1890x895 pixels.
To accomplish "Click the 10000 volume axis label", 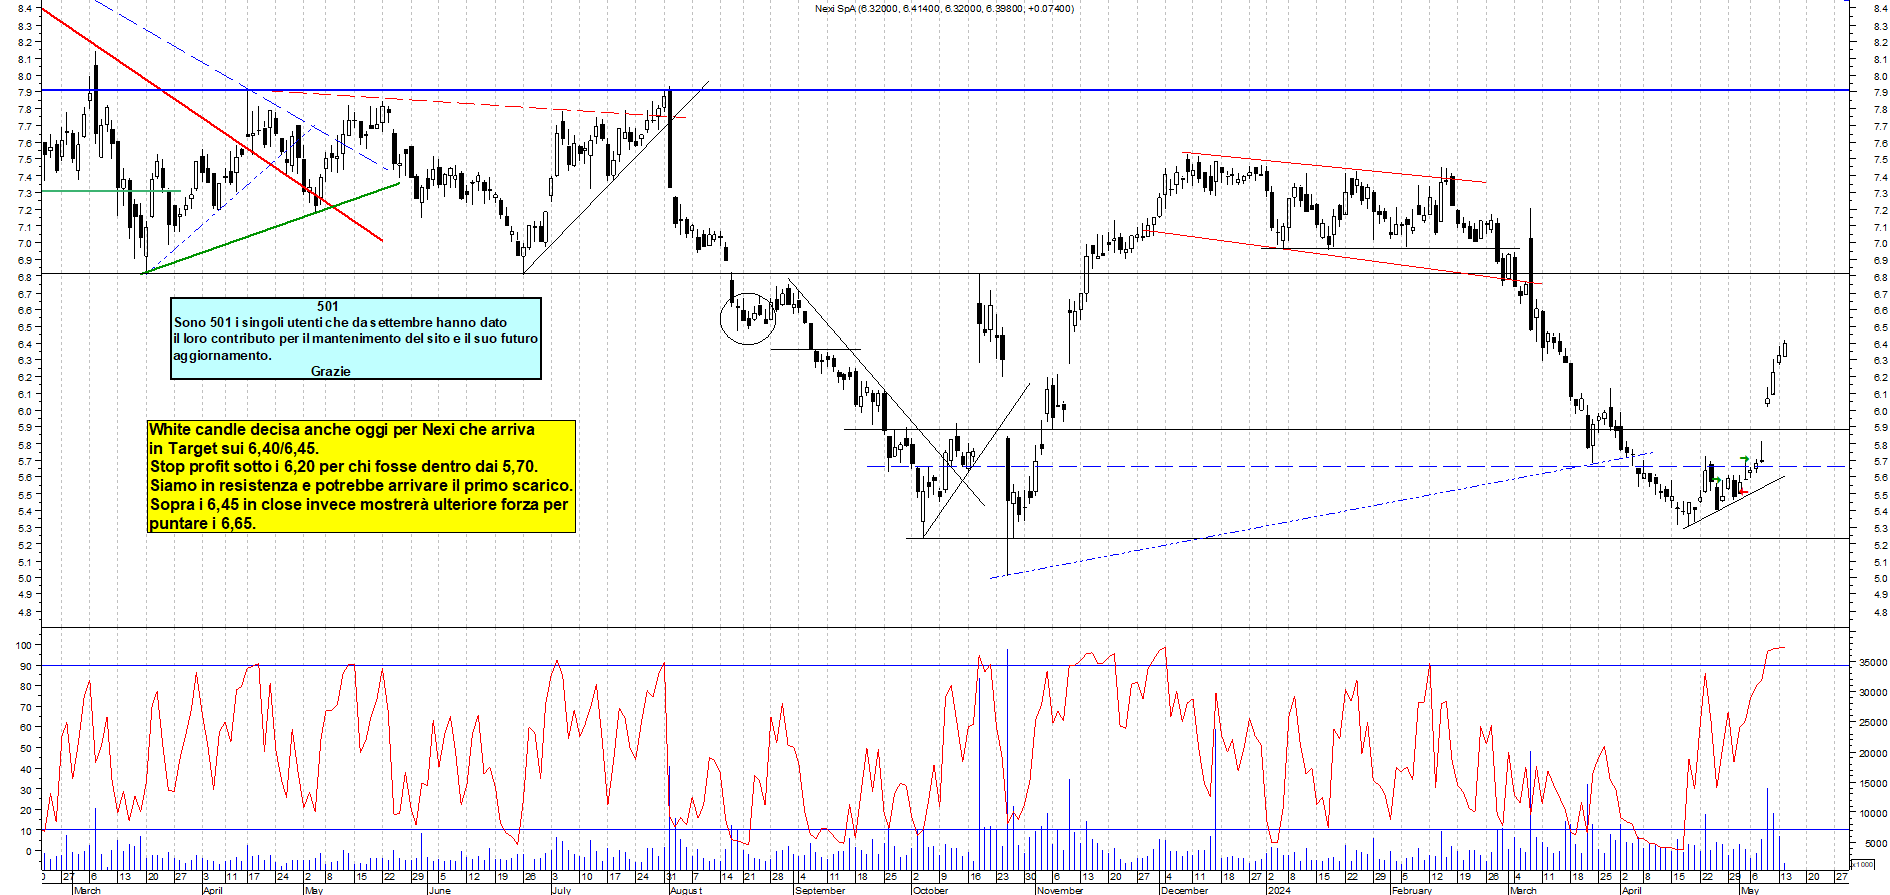I will coord(1873,813).
